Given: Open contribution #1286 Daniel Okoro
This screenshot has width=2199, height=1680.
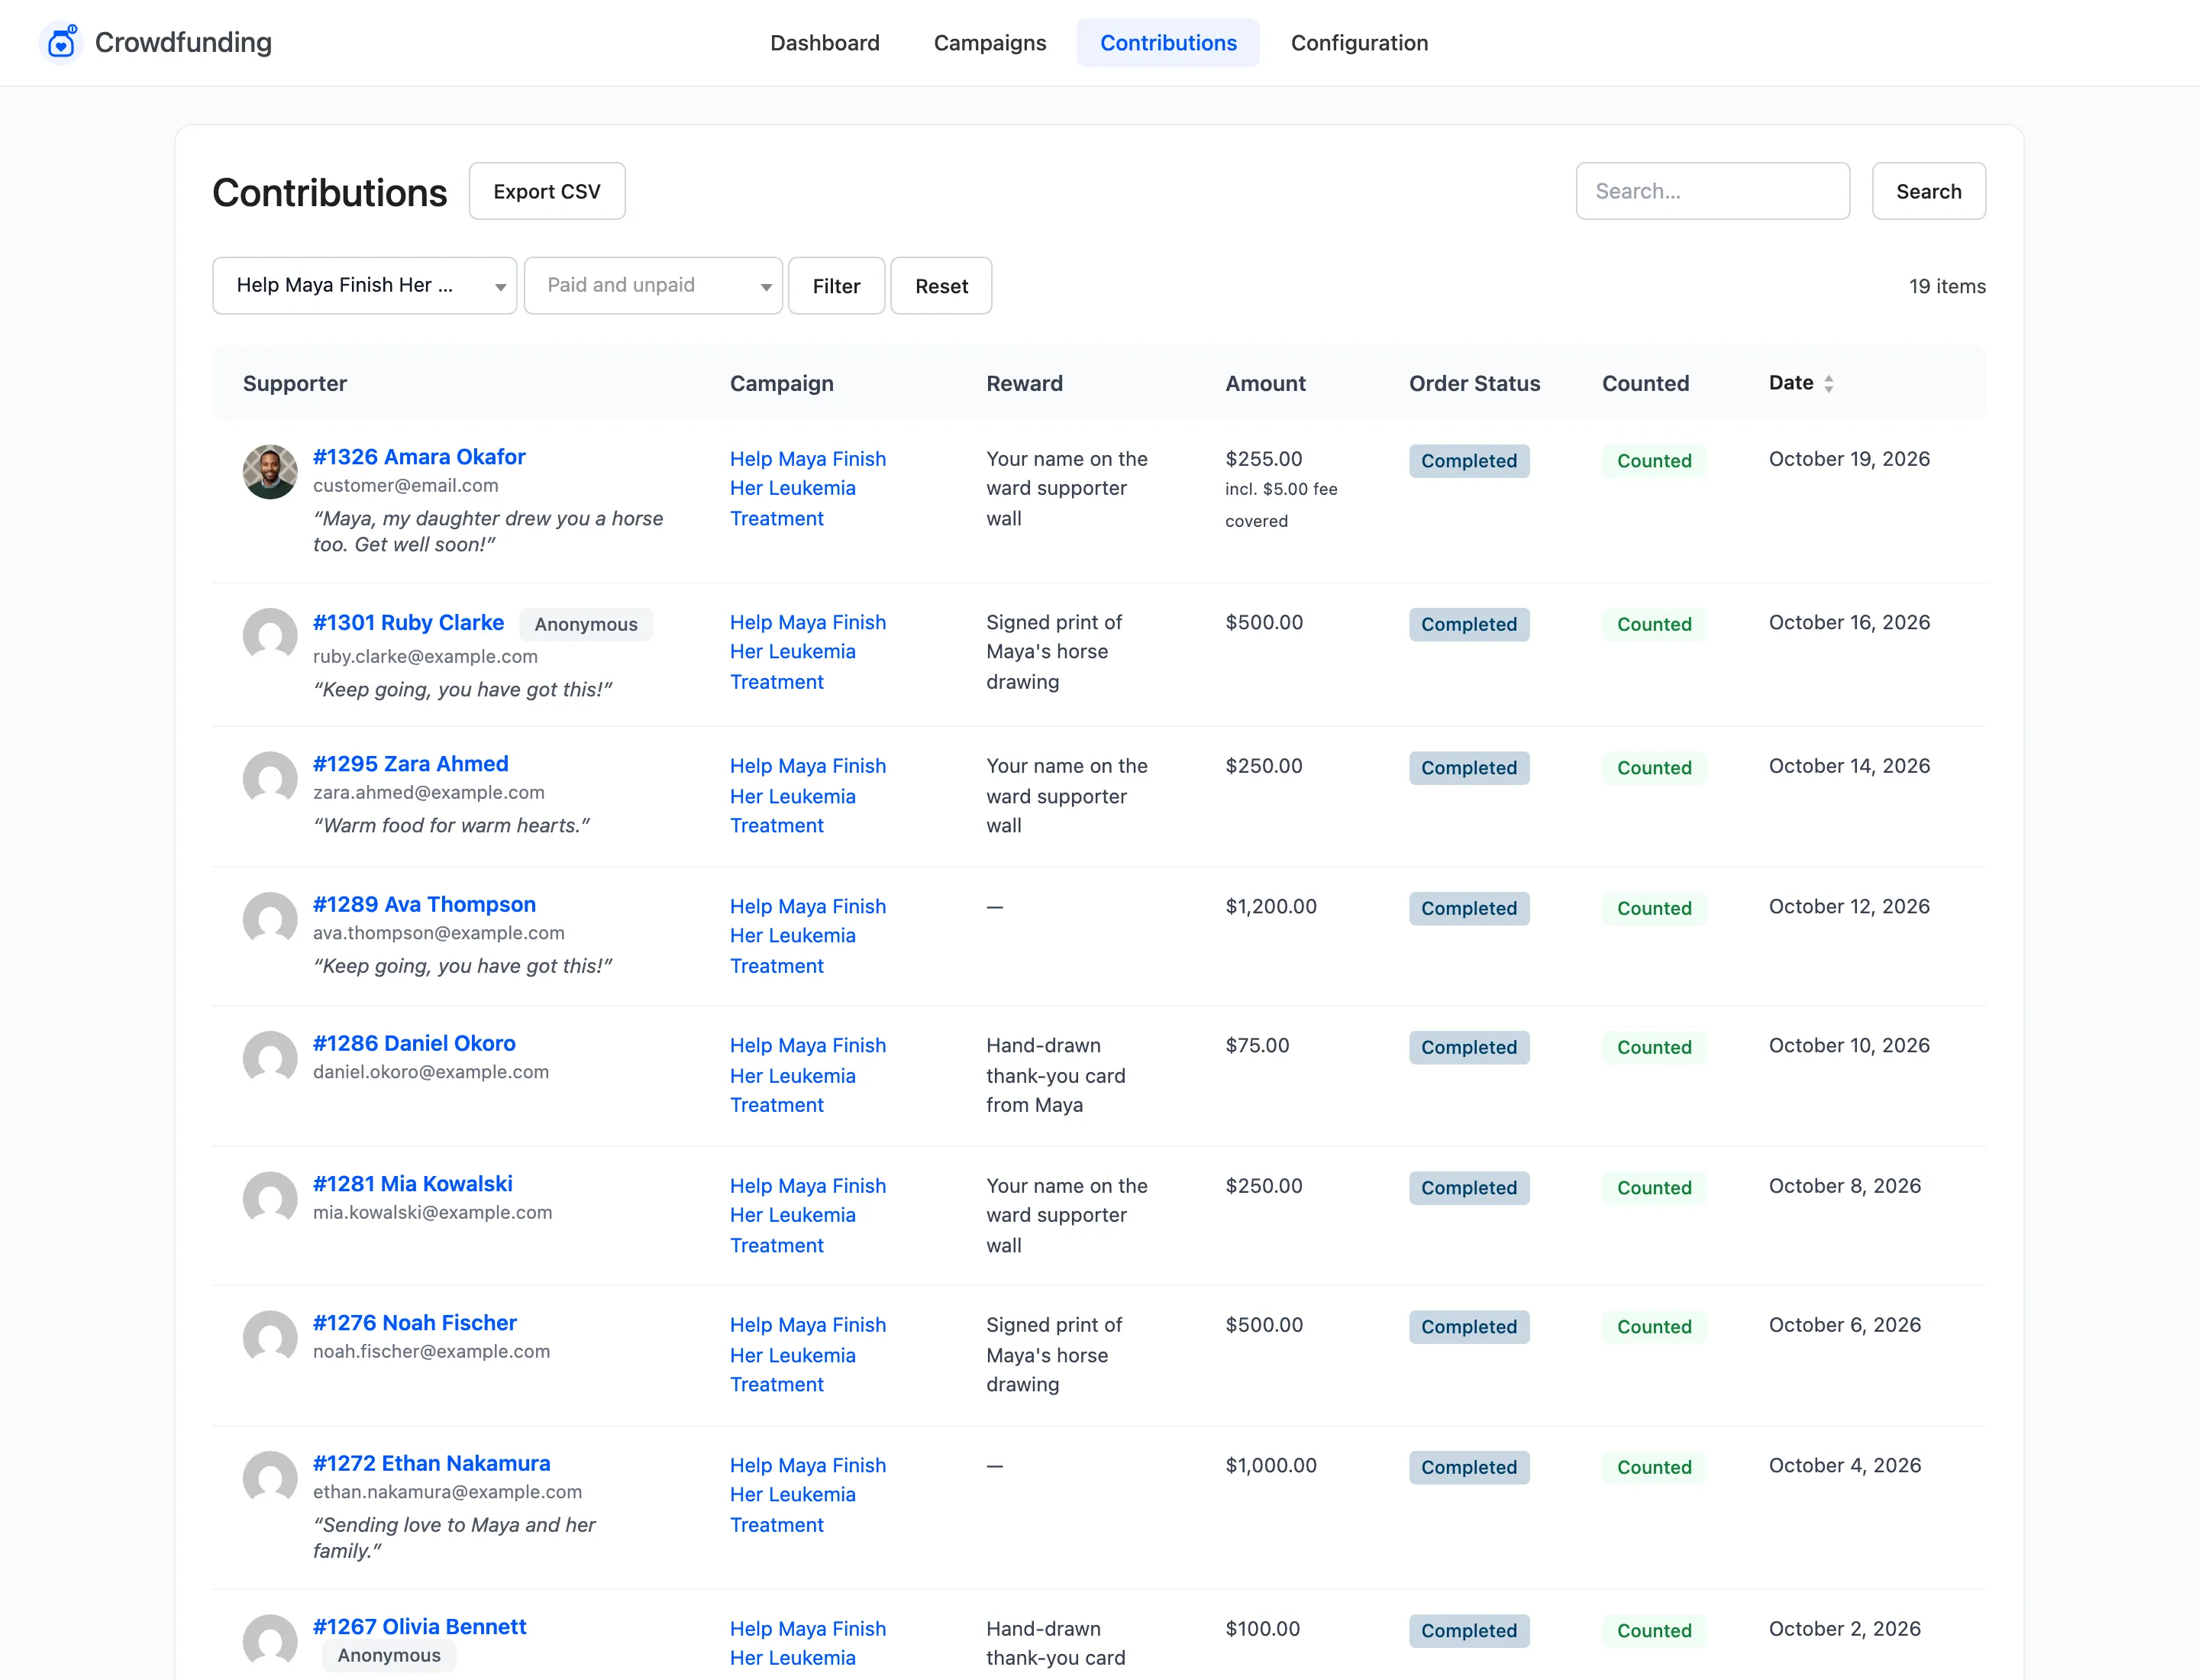Looking at the screenshot, I should coord(414,1043).
